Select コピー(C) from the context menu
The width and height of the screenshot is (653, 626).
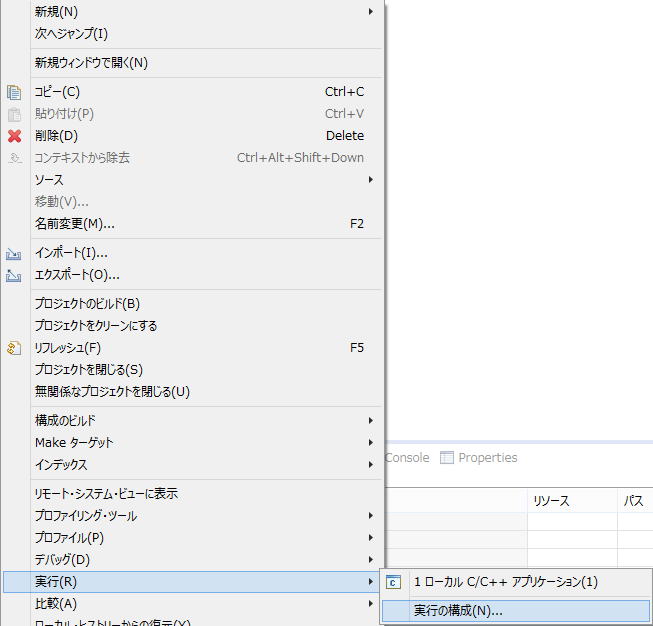point(207,92)
